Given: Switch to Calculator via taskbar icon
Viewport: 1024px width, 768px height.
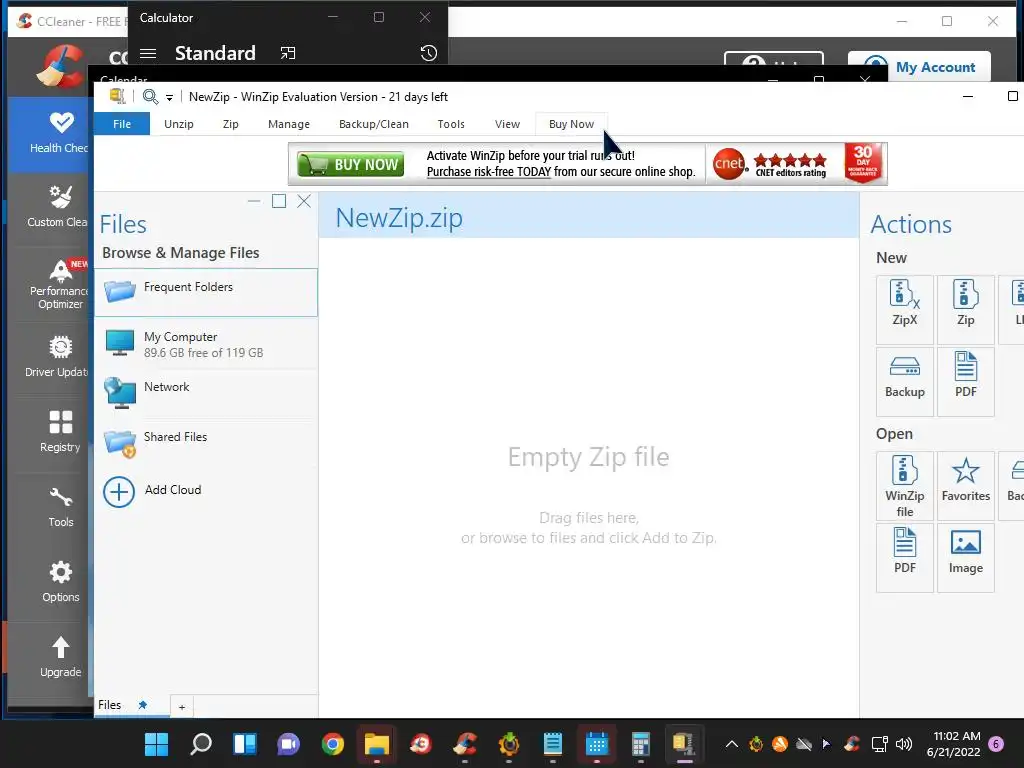Looking at the screenshot, I should coord(641,744).
